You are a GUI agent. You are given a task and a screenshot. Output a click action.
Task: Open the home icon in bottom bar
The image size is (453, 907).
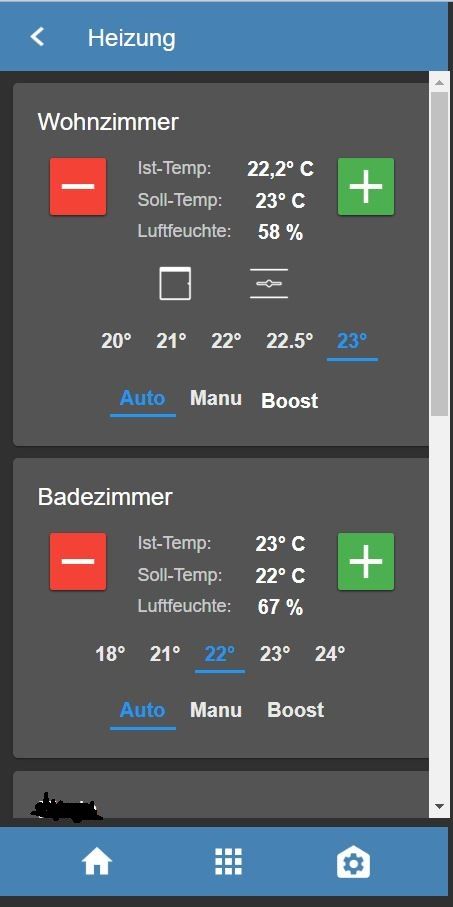(x=97, y=862)
